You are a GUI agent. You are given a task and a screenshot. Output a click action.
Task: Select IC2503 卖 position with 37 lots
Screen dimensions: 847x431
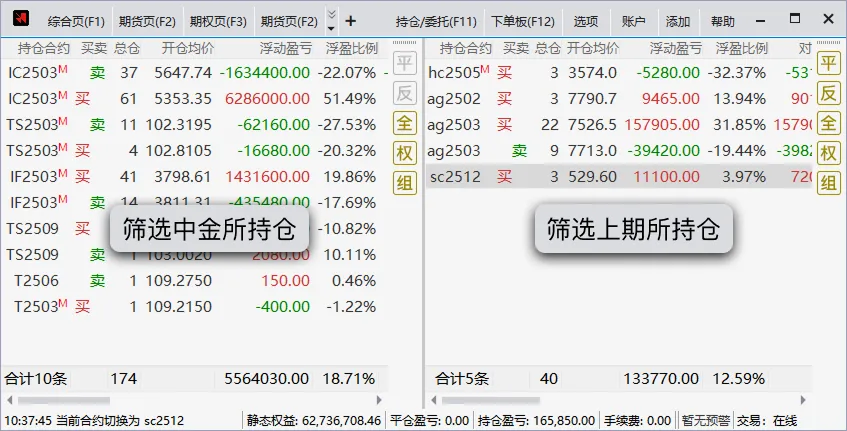[194, 72]
